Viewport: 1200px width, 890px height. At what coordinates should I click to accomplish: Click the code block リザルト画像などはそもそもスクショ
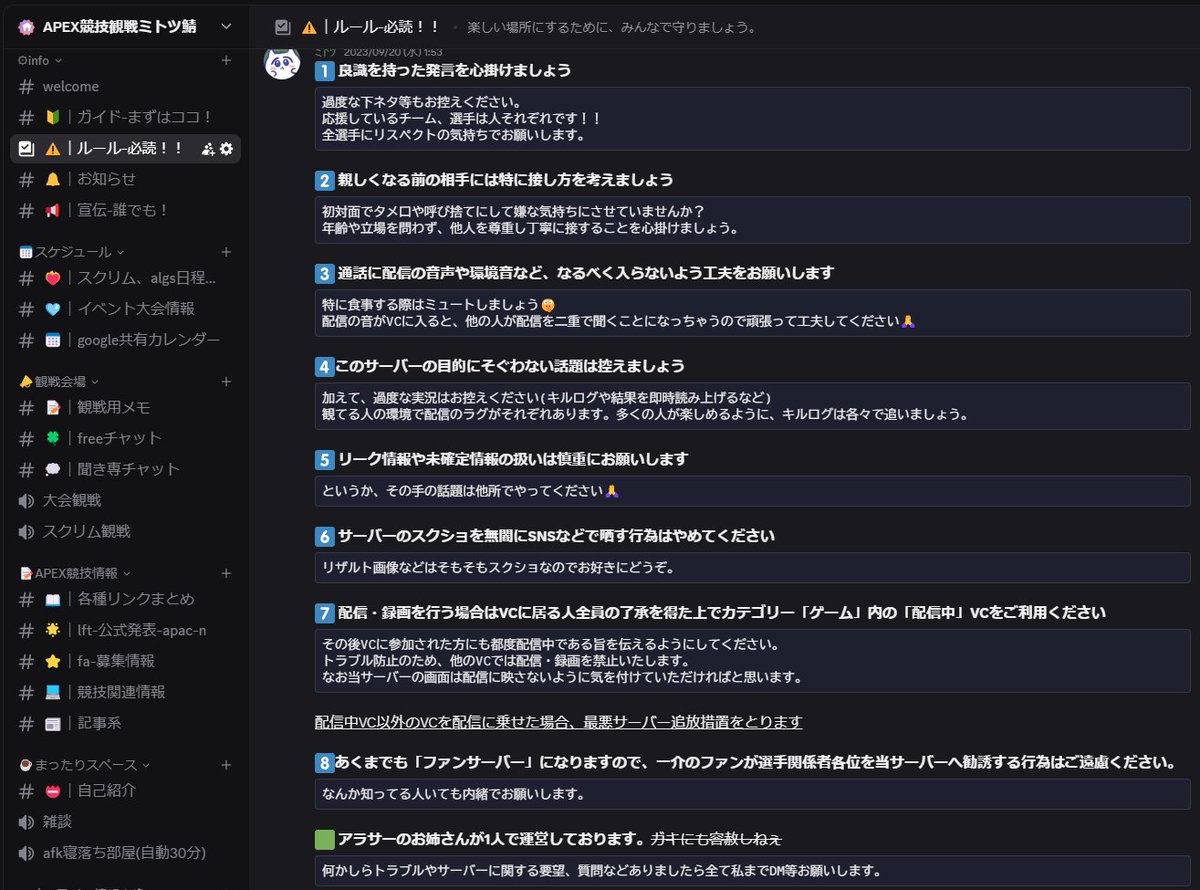(752, 568)
